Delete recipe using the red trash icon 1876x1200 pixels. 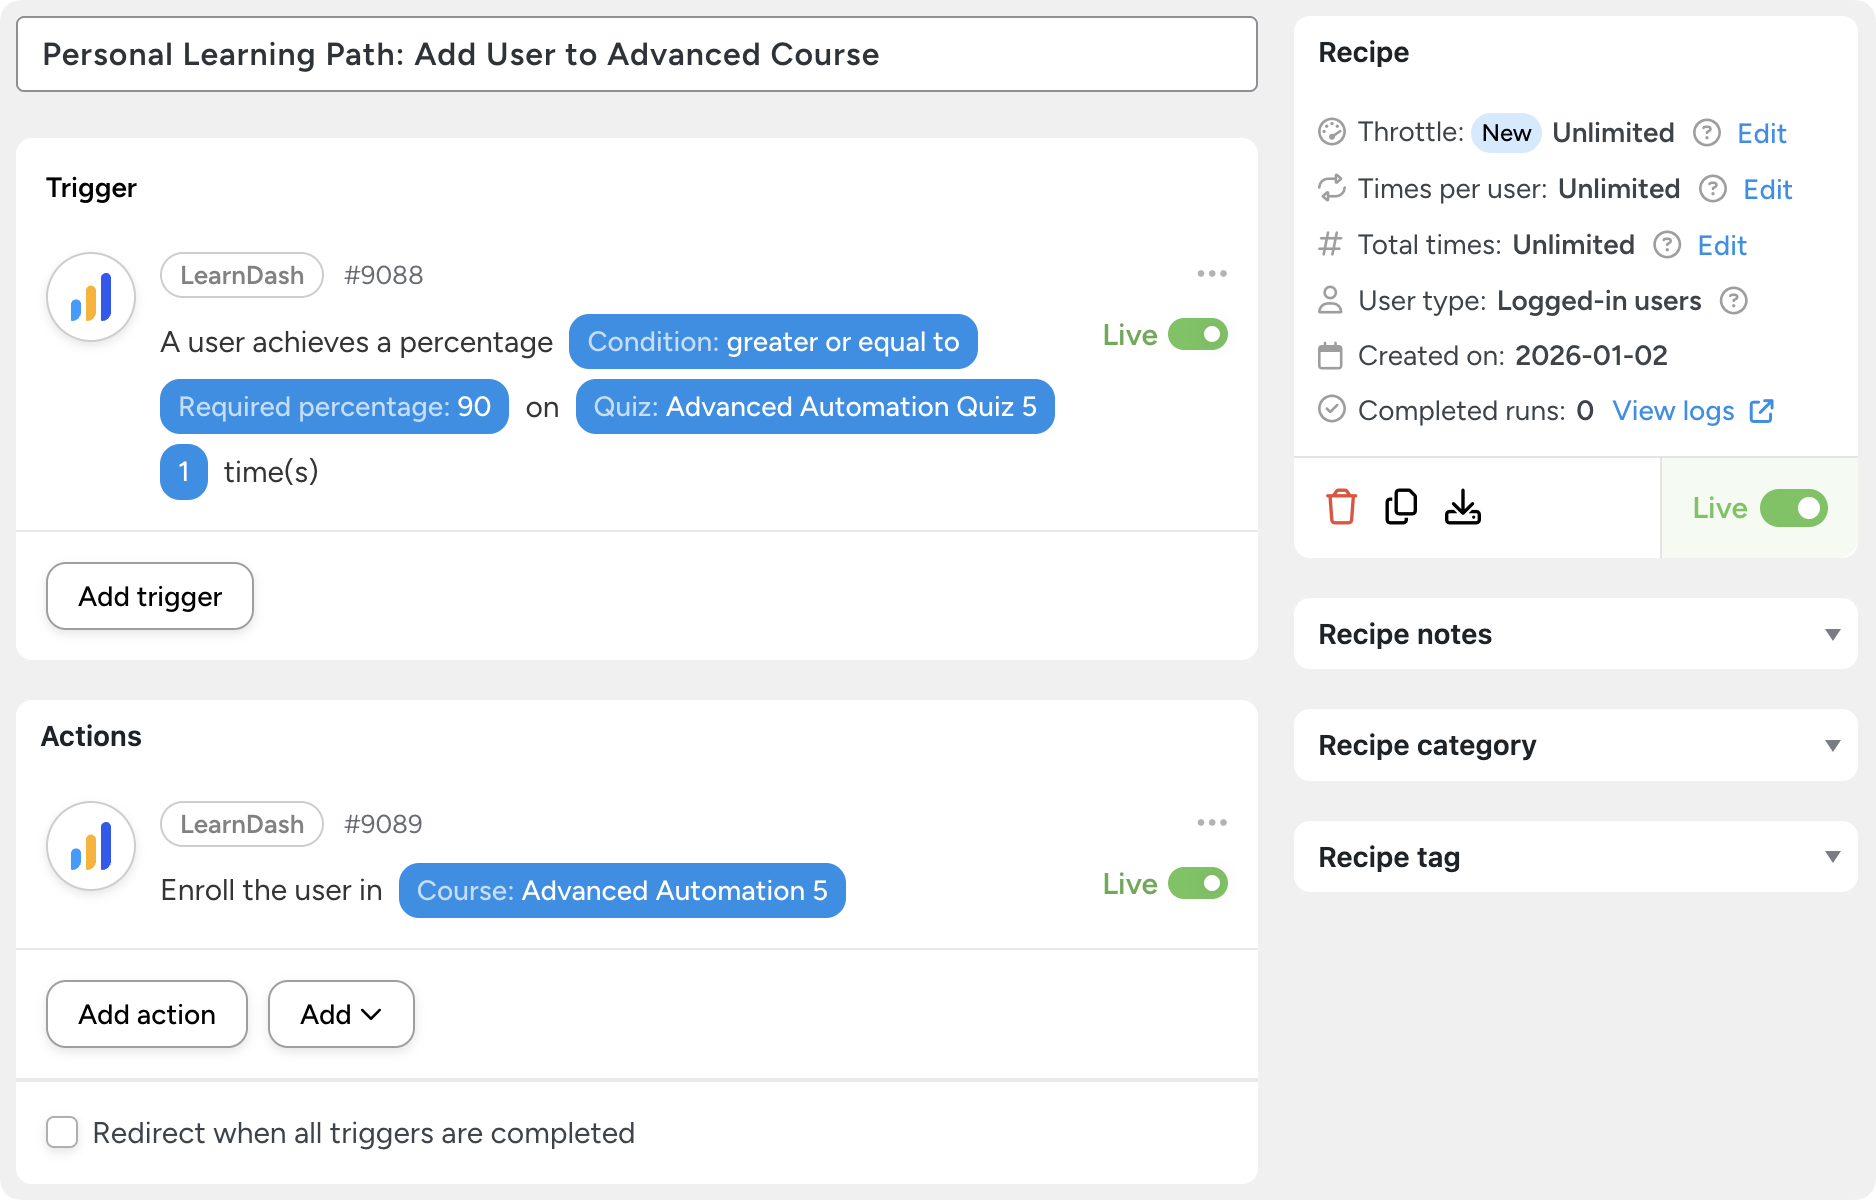pos(1341,507)
